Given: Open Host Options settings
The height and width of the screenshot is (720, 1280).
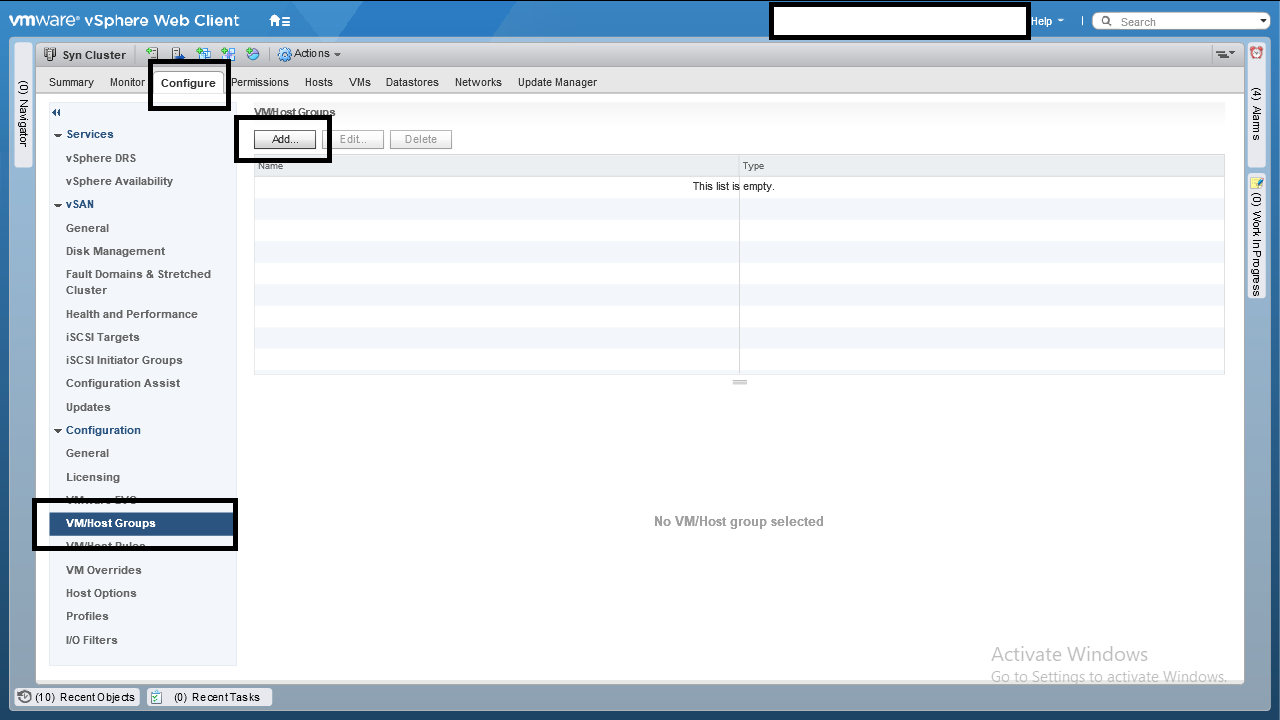Looking at the screenshot, I should click(x=101, y=593).
